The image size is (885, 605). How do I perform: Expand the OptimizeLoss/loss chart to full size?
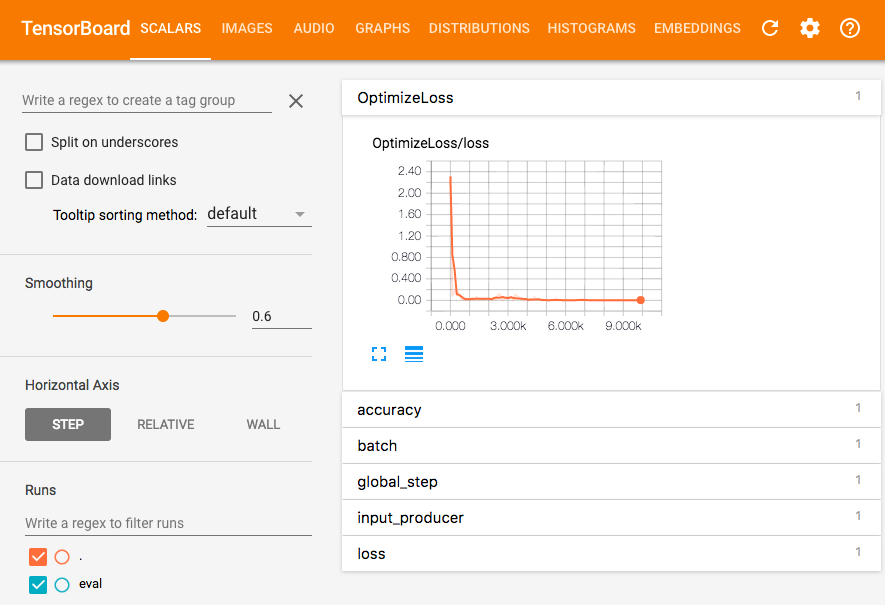(379, 354)
